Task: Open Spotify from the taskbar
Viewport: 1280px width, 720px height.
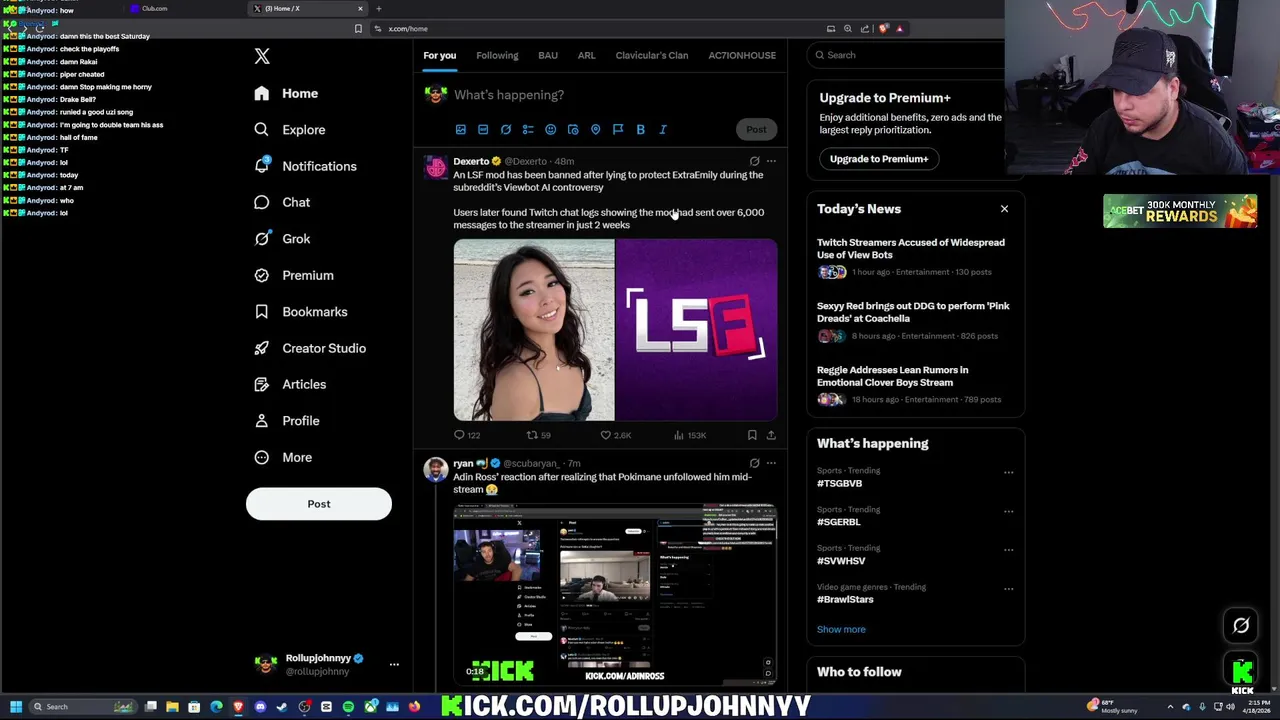Action: [348, 707]
